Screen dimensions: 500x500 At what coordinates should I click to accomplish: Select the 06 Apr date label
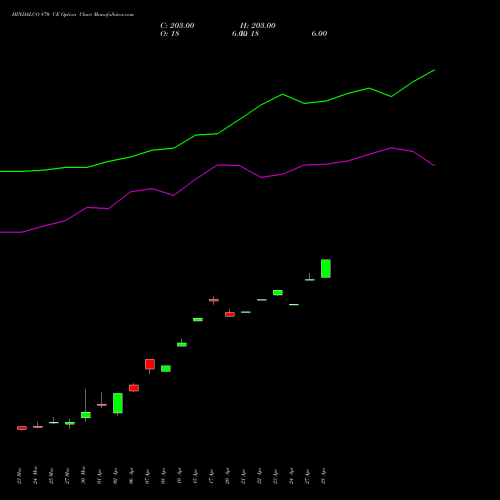(132, 477)
